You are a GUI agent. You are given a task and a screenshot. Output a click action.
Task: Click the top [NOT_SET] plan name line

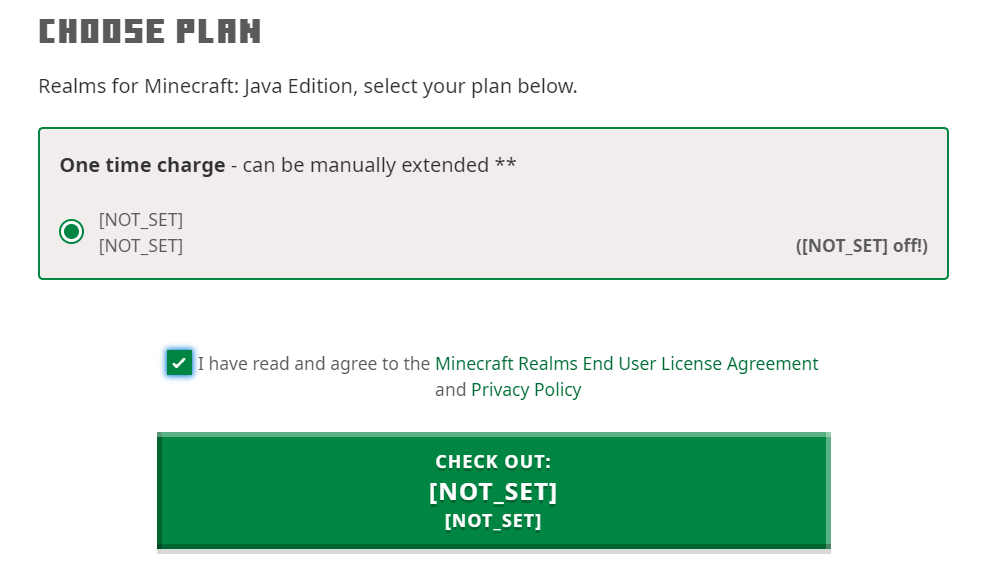point(141,220)
